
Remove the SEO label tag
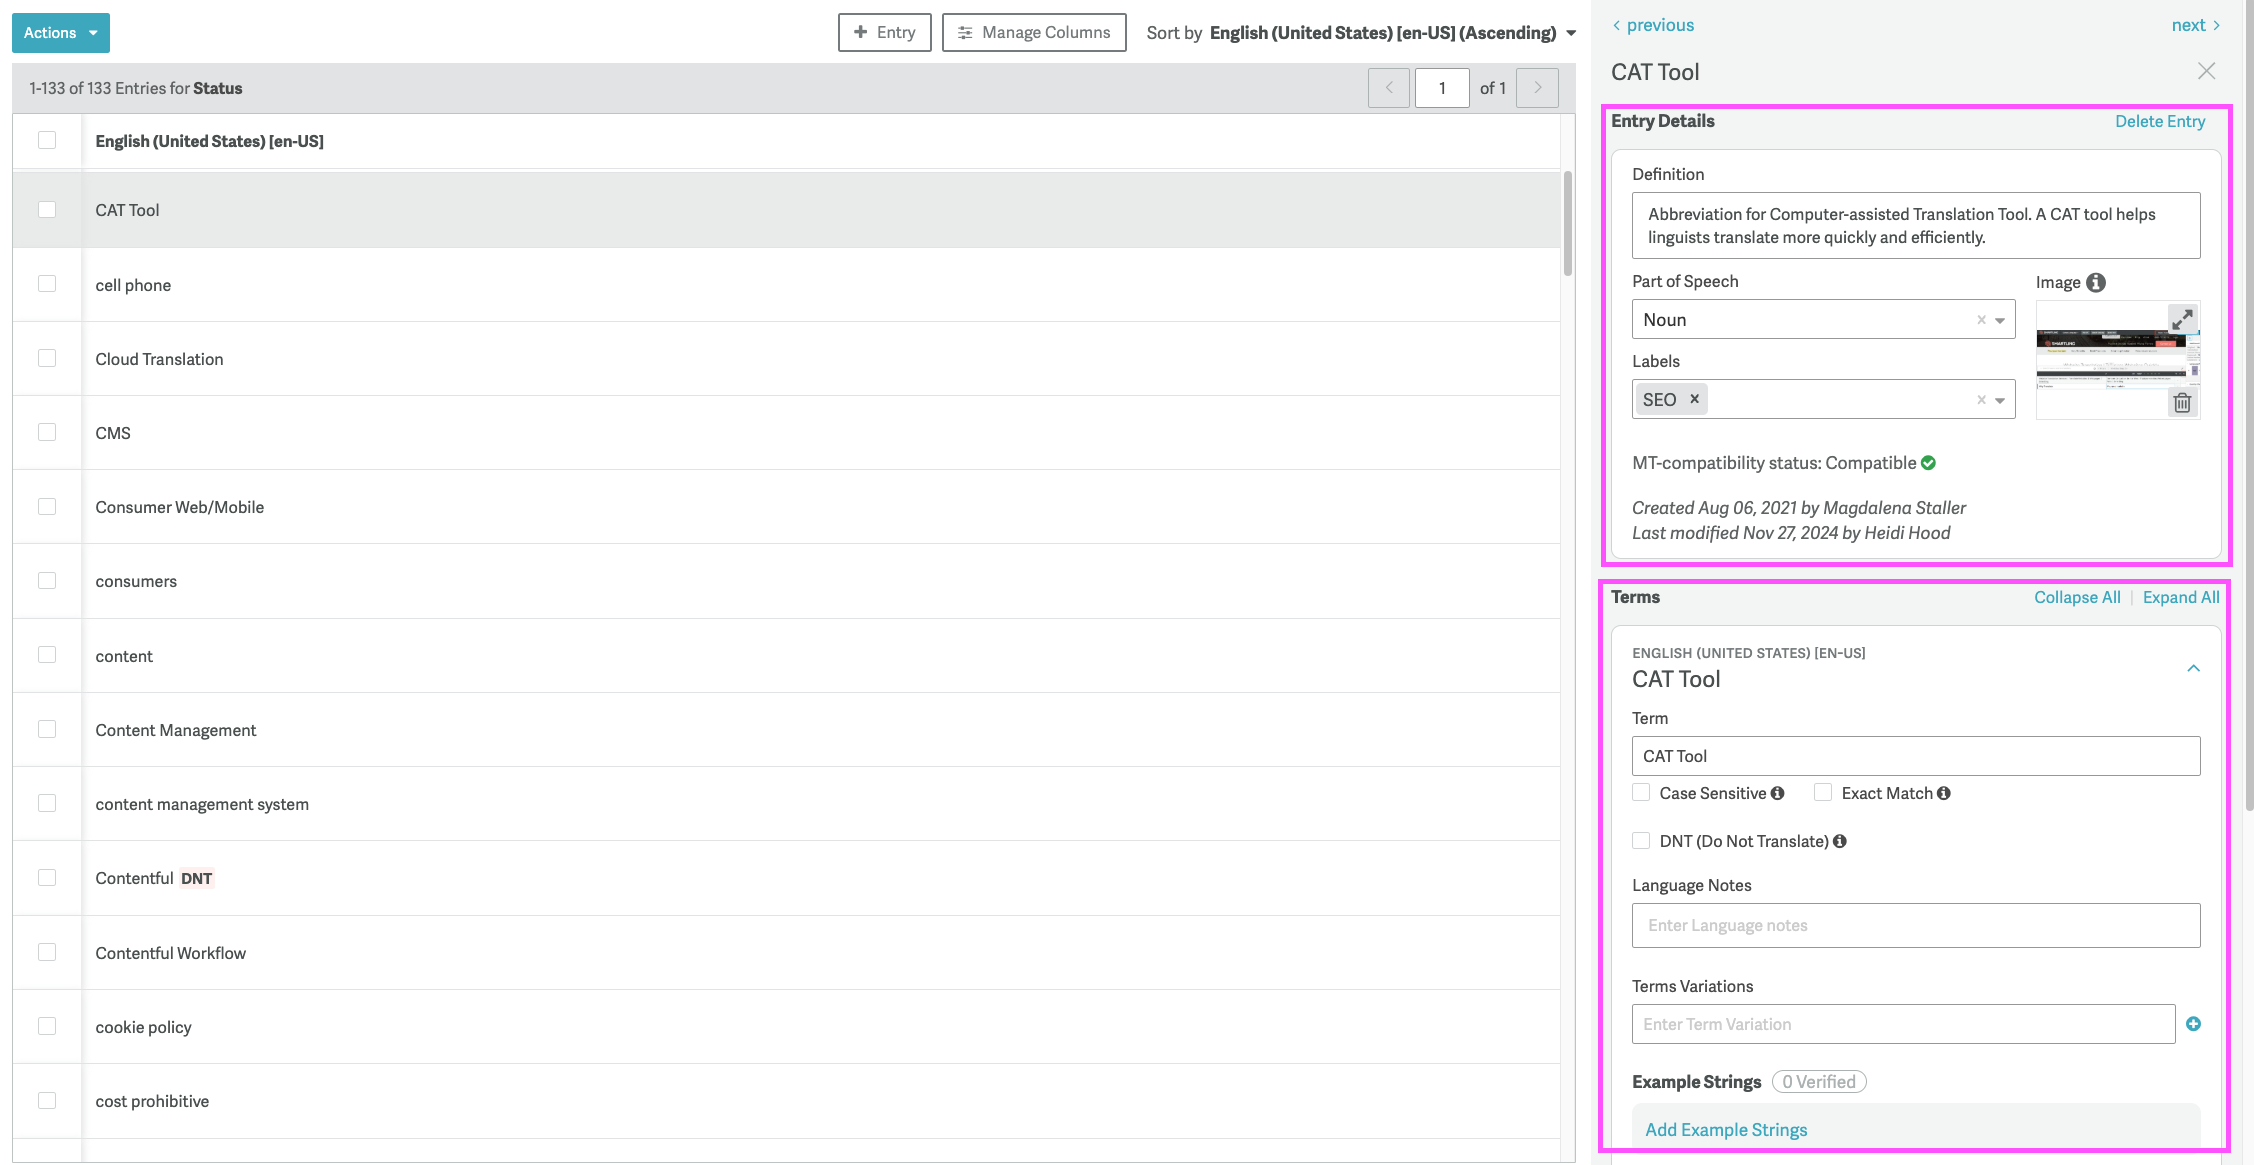tap(1694, 399)
